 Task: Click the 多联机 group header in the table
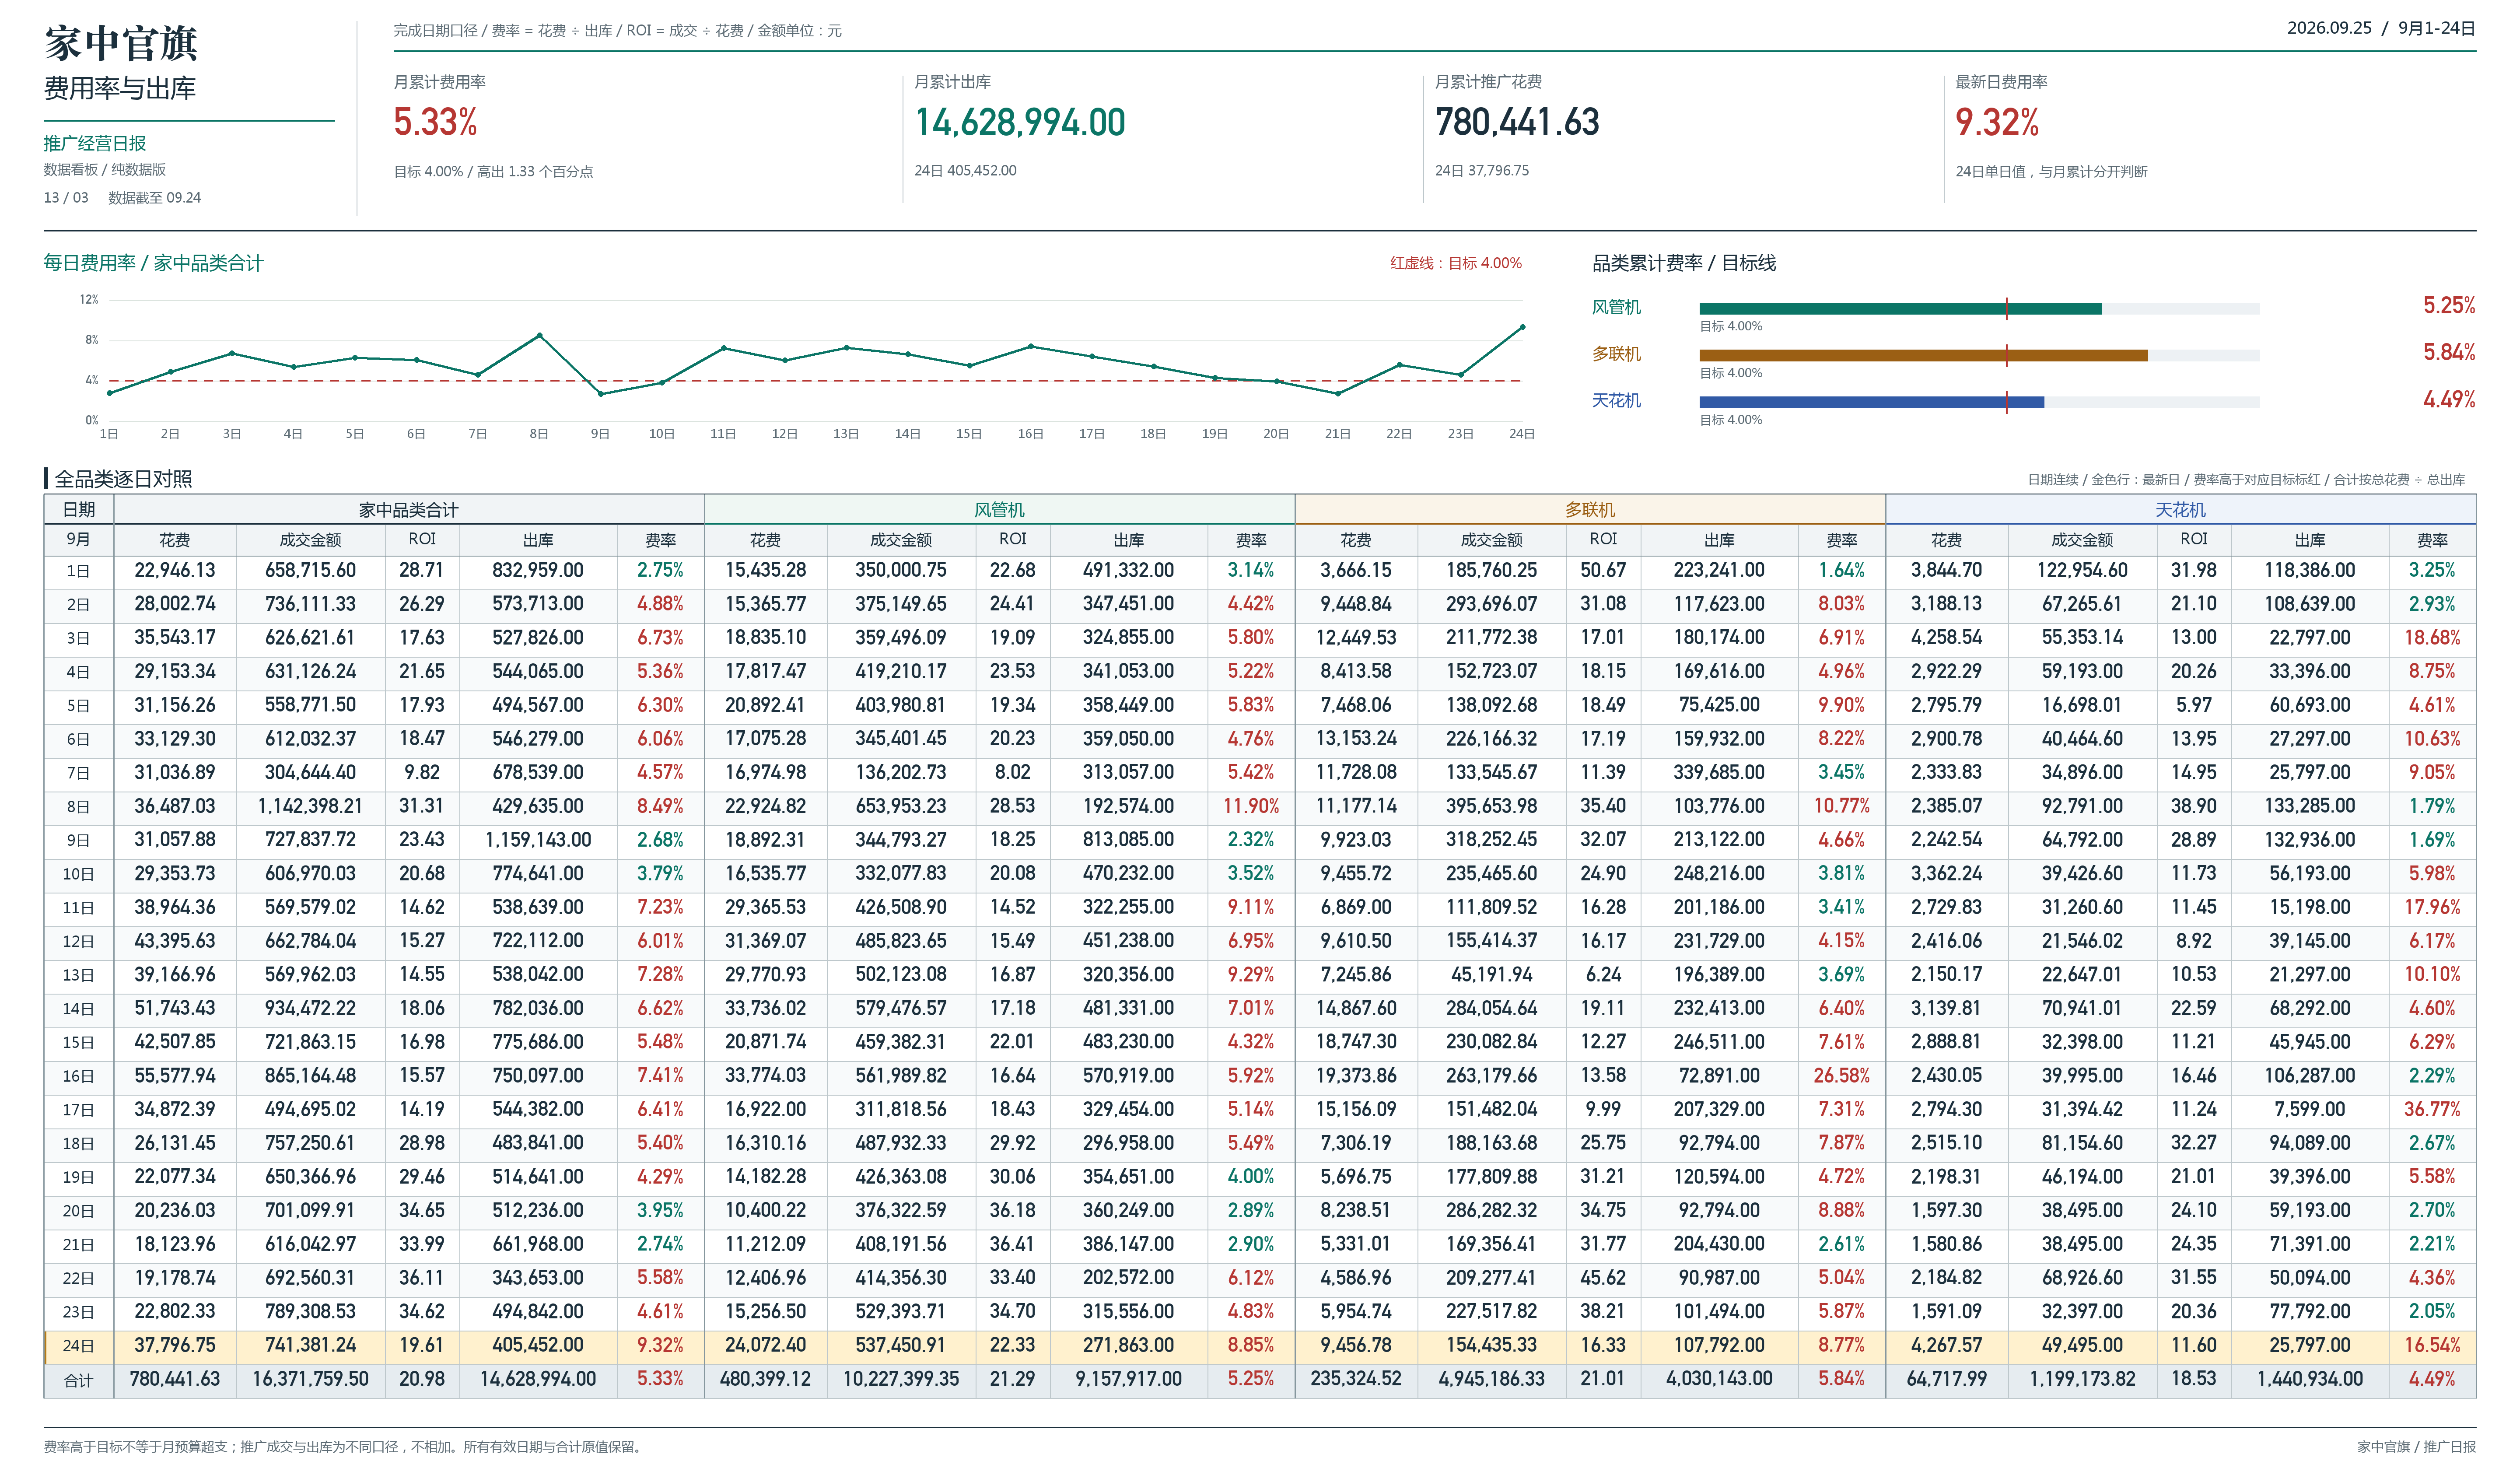(1590, 510)
